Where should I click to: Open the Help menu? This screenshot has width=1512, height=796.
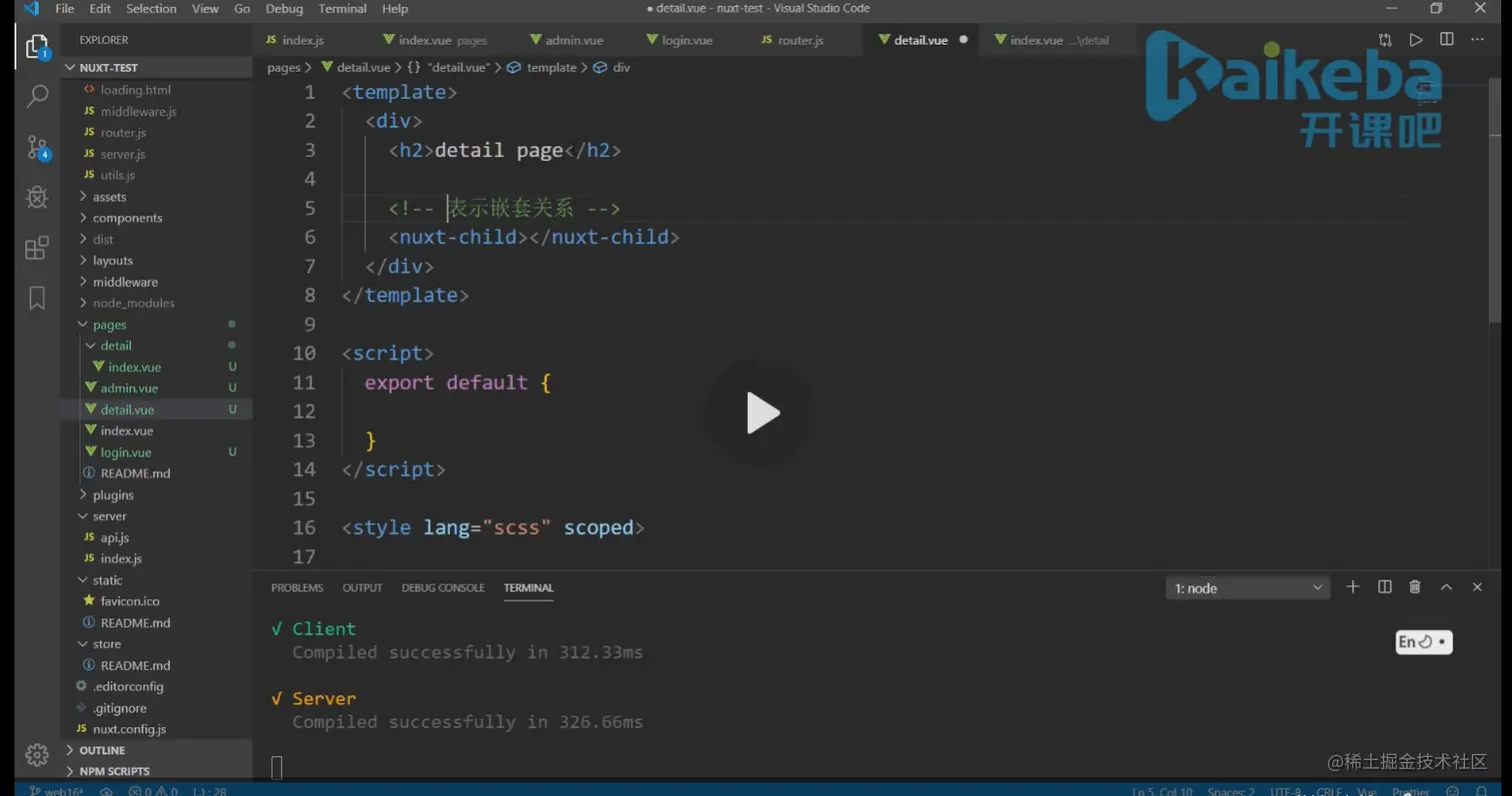(x=395, y=8)
